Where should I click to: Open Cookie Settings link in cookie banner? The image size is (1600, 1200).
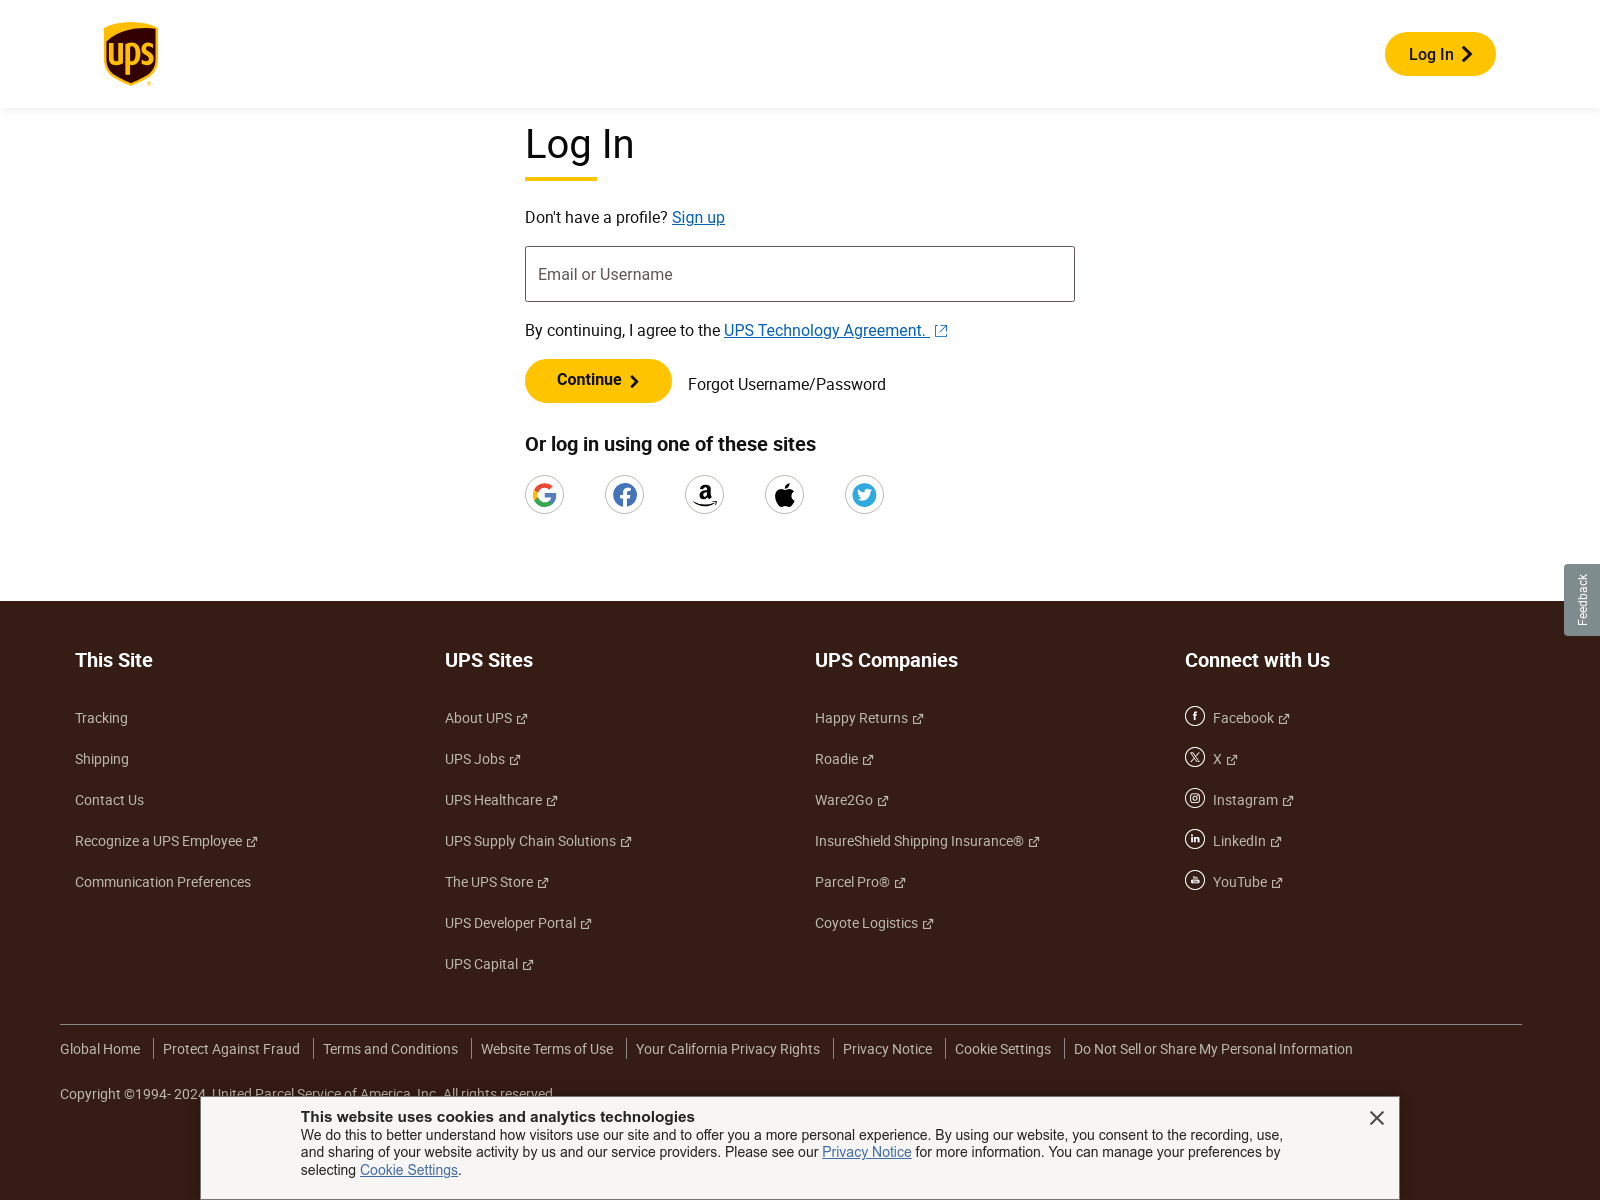pos(409,1170)
